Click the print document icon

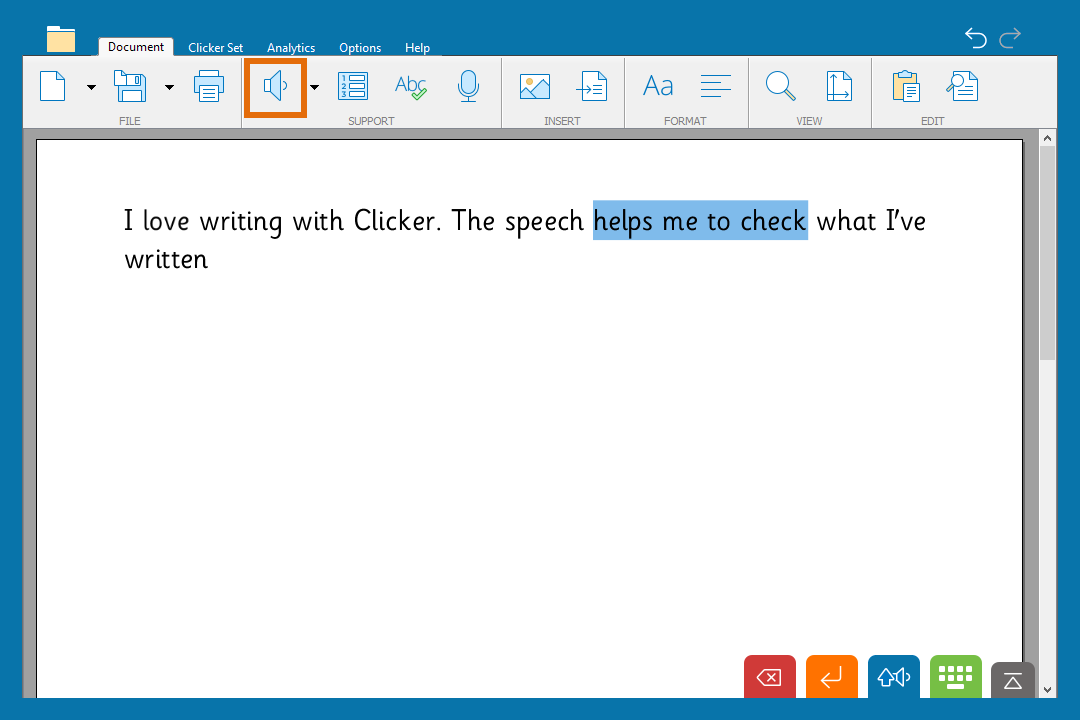(209, 87)
